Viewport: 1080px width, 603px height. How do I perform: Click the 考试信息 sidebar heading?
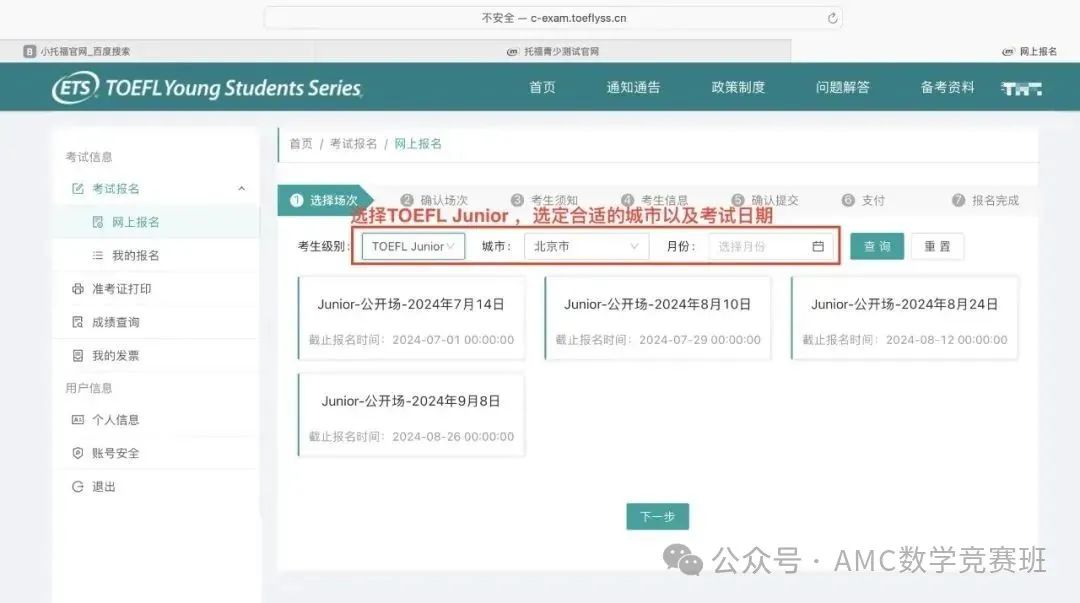click(89, 157)
